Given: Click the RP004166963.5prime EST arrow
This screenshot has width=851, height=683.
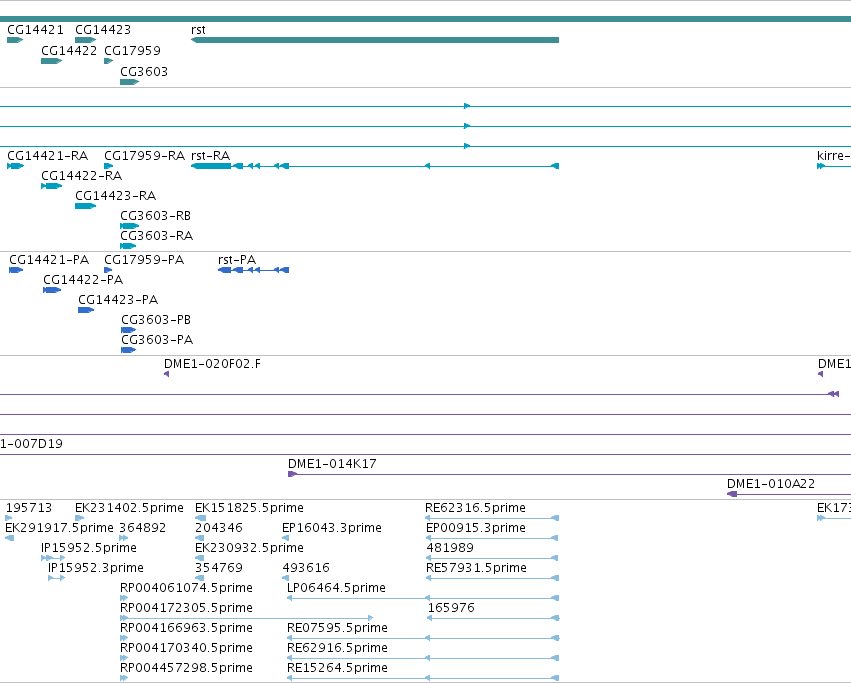Looking at the screenshot, I should (x=124, y=638).
